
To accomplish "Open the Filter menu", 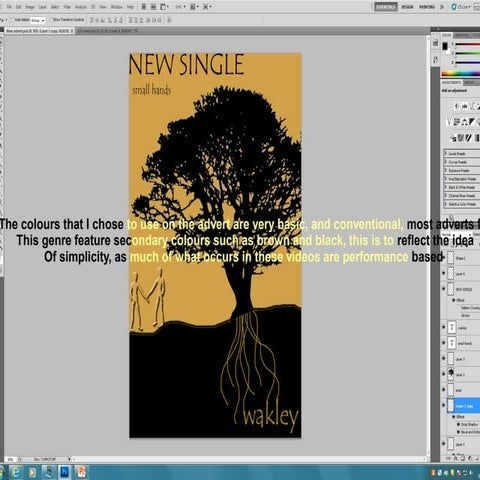I will click(67, 7).
